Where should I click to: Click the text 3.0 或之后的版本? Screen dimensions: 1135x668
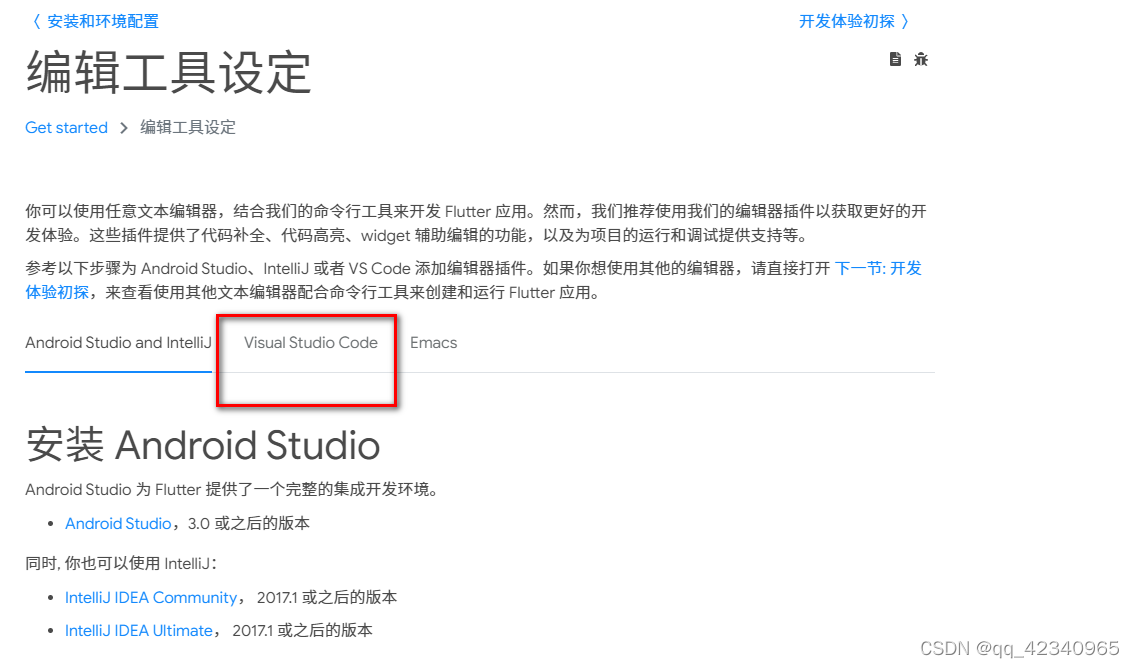click(248, 524)
